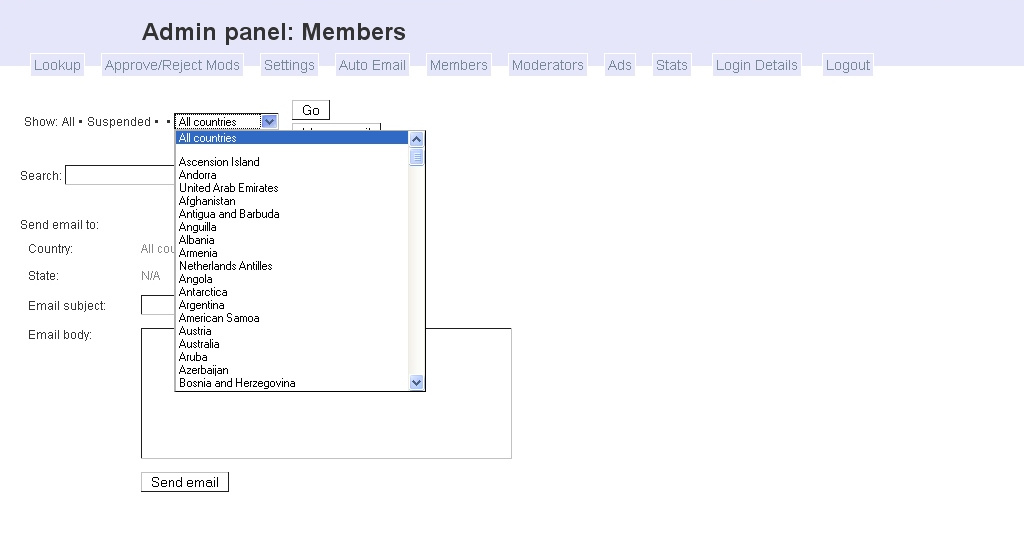
Task: Click the scroll-up arrow of country list
Action: (x=417, y=139)
